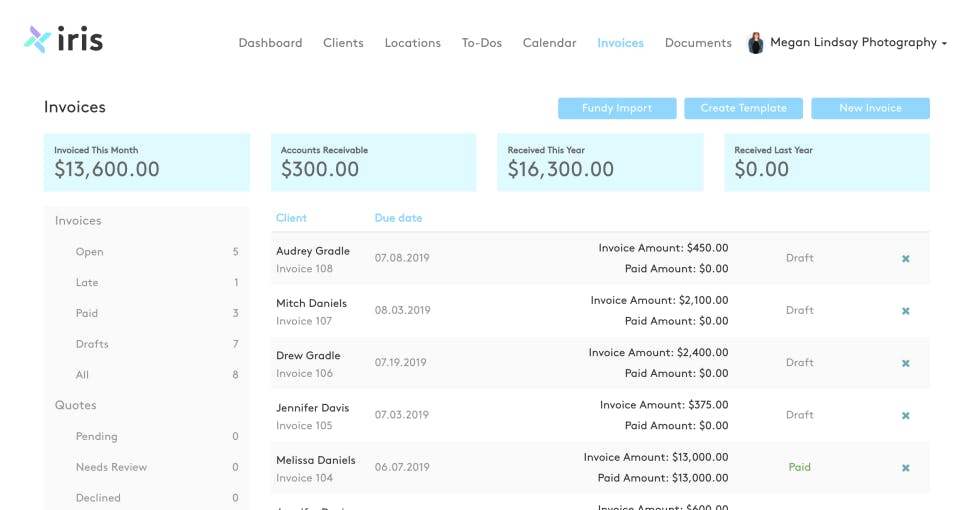Remove Jennifer Davis Invoice 105
The height and width of the screenshot is (510, 960).
[906, 415]
